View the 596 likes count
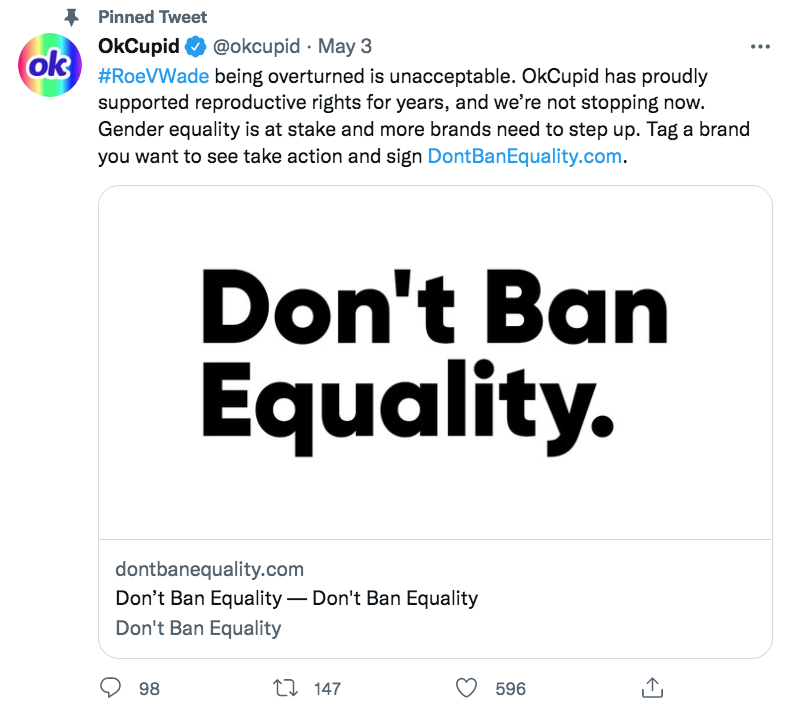The width and height of the screenshot is (792, 716). pos(510,689)
